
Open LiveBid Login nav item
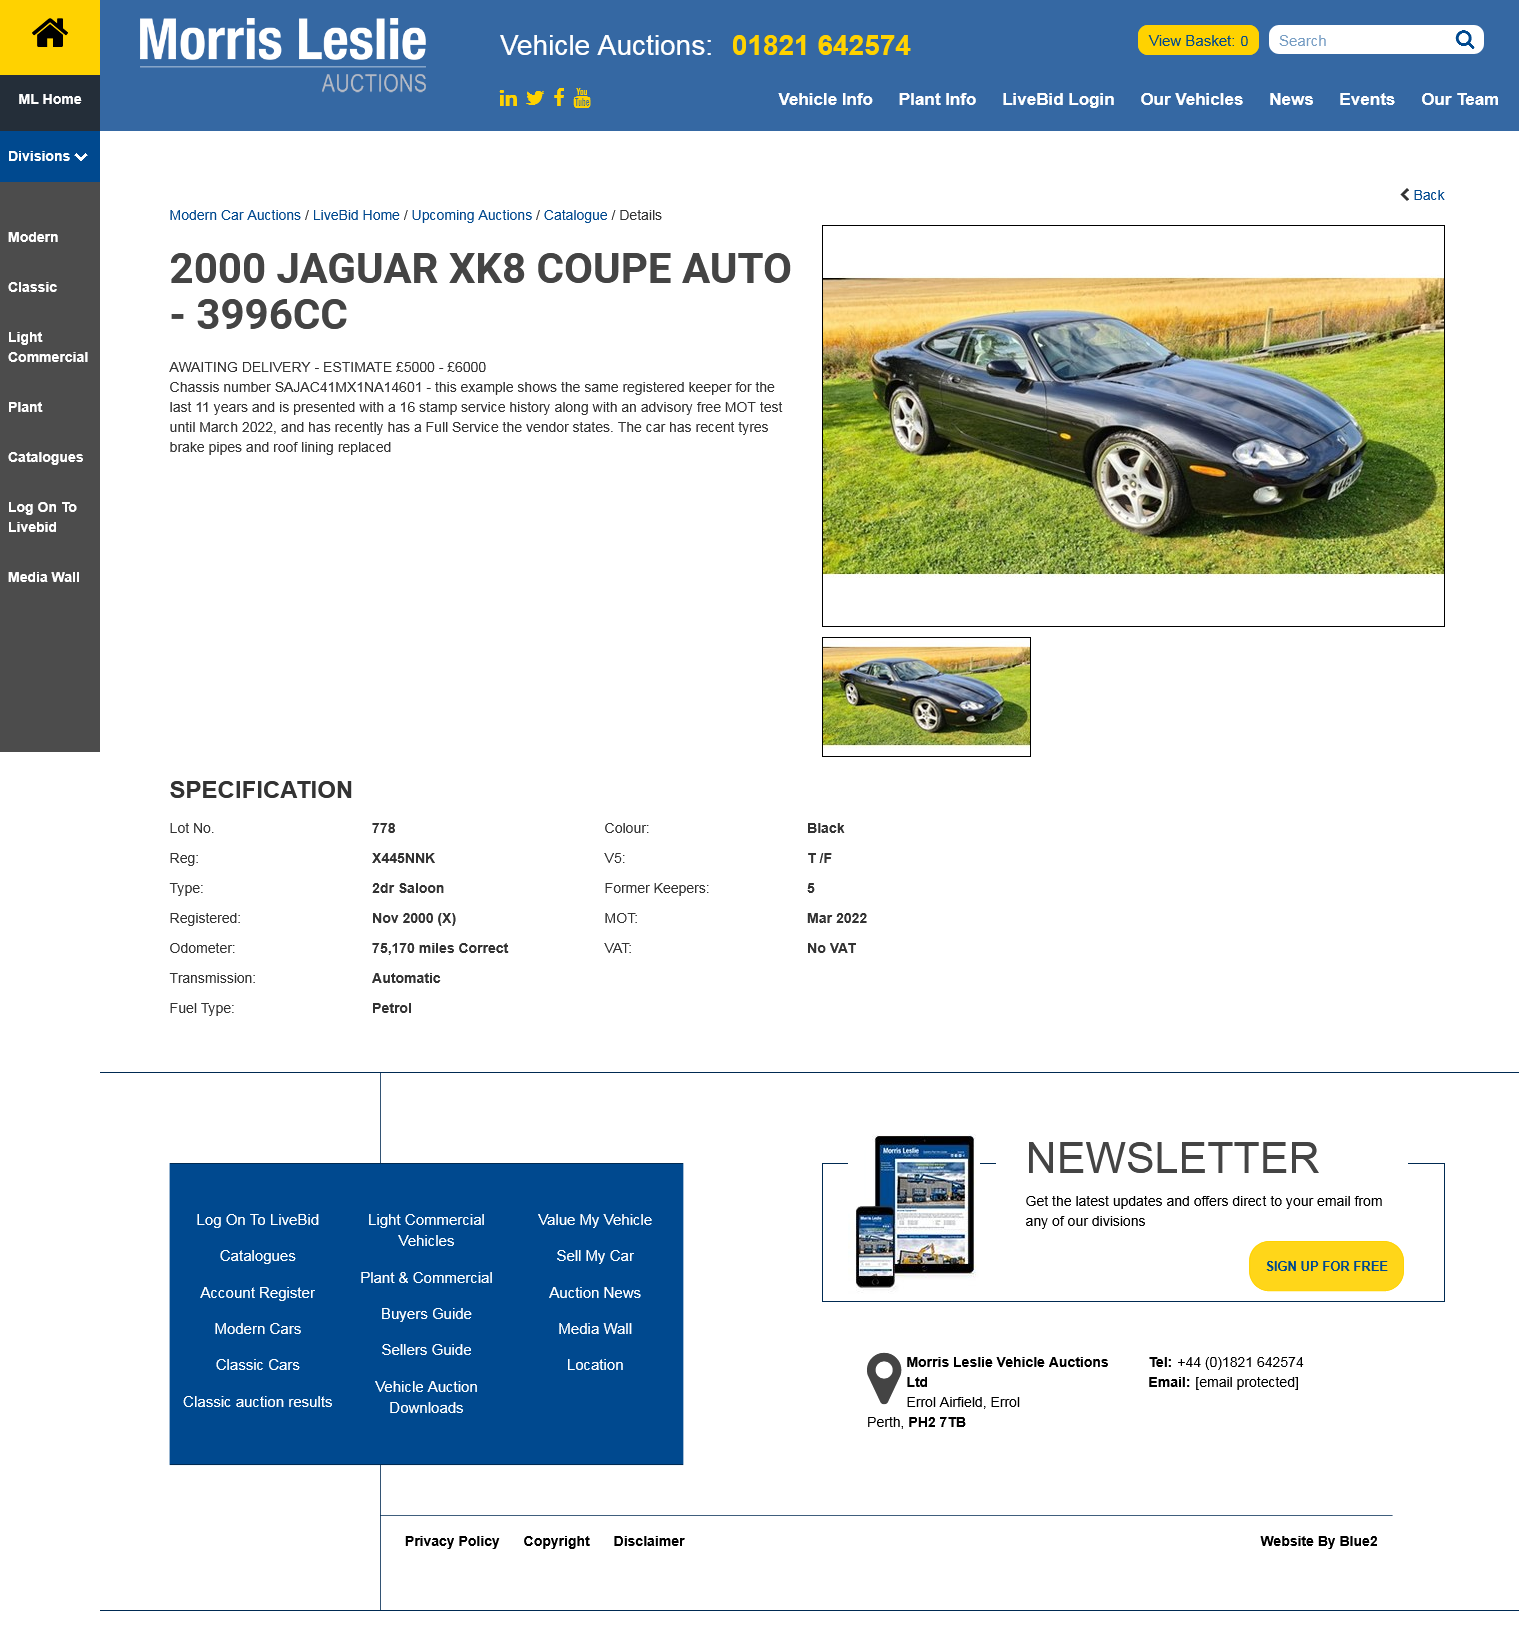[1058, 99]
